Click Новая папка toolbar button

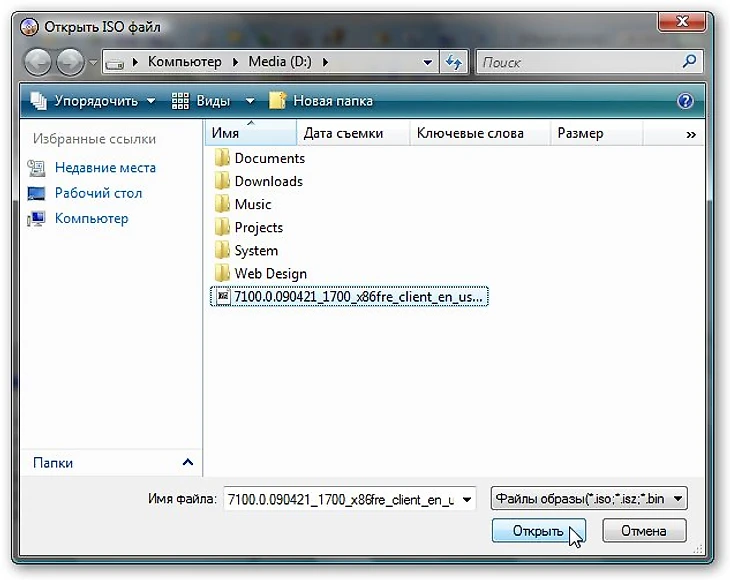tap(321, 101)
